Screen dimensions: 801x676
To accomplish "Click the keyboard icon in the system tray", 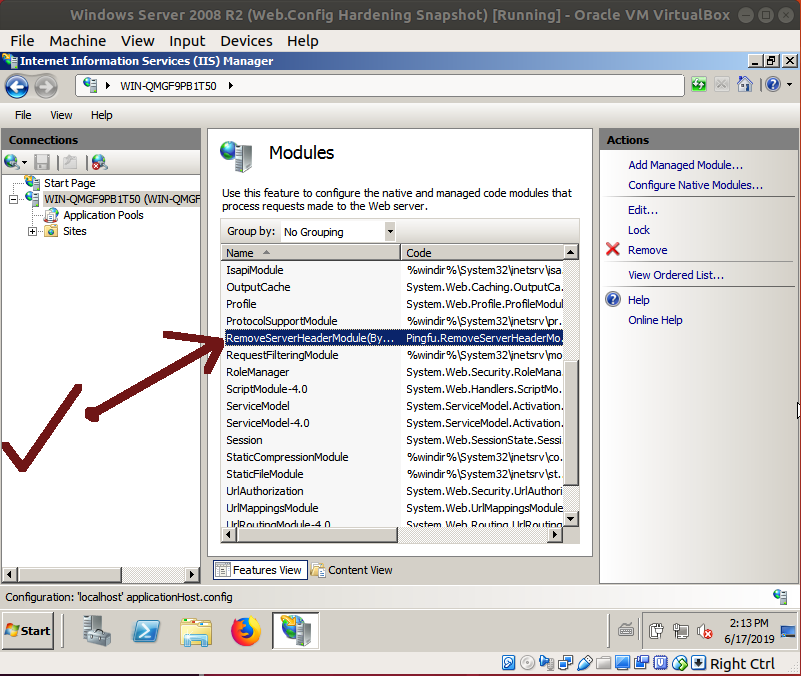I will tap(626, 631).
